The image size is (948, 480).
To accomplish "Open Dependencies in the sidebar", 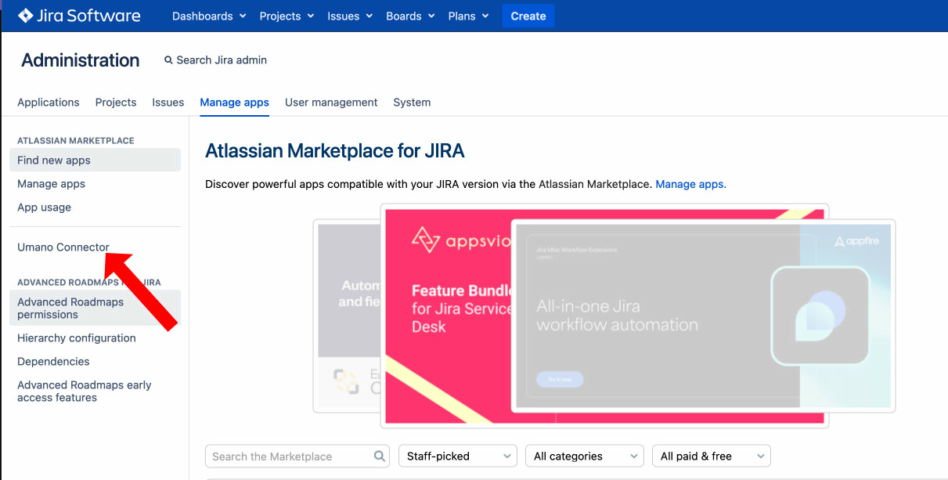I will (53, 362).
